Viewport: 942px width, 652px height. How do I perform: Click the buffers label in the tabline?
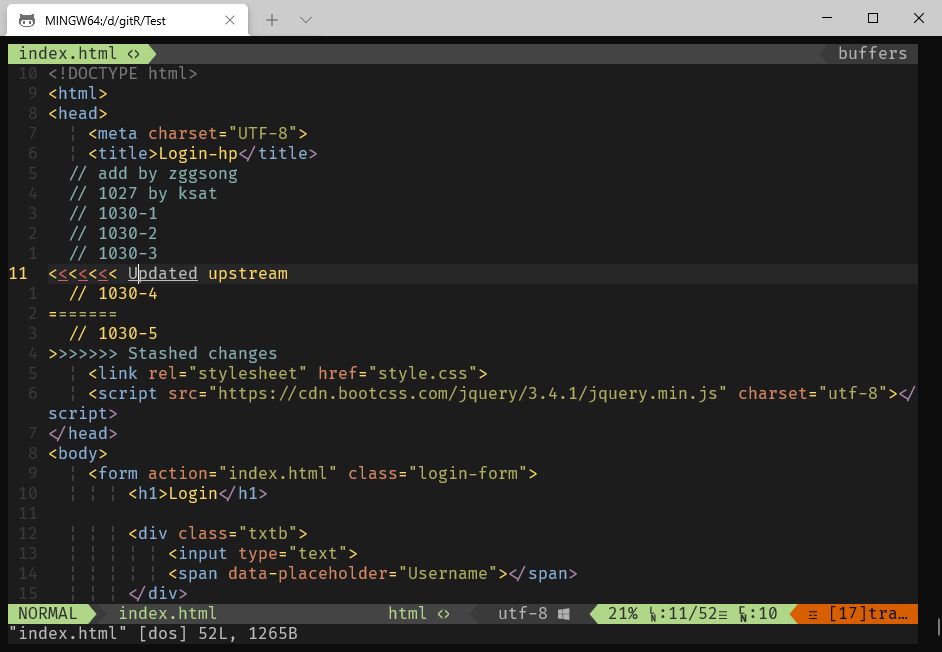(872, 53)
